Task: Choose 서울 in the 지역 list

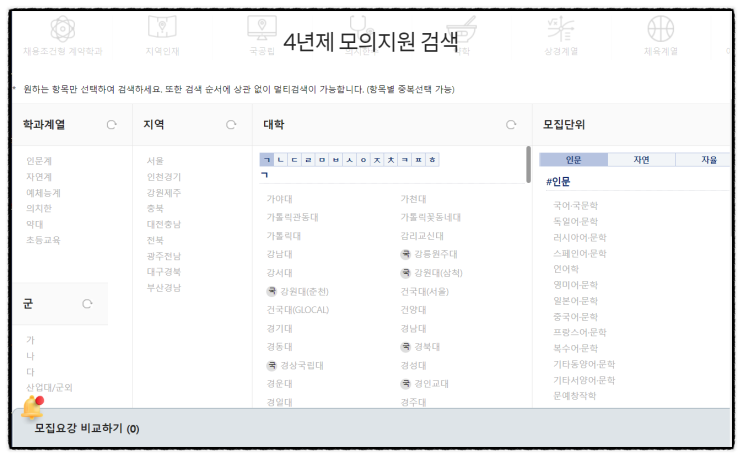Action: pos(155,161)
